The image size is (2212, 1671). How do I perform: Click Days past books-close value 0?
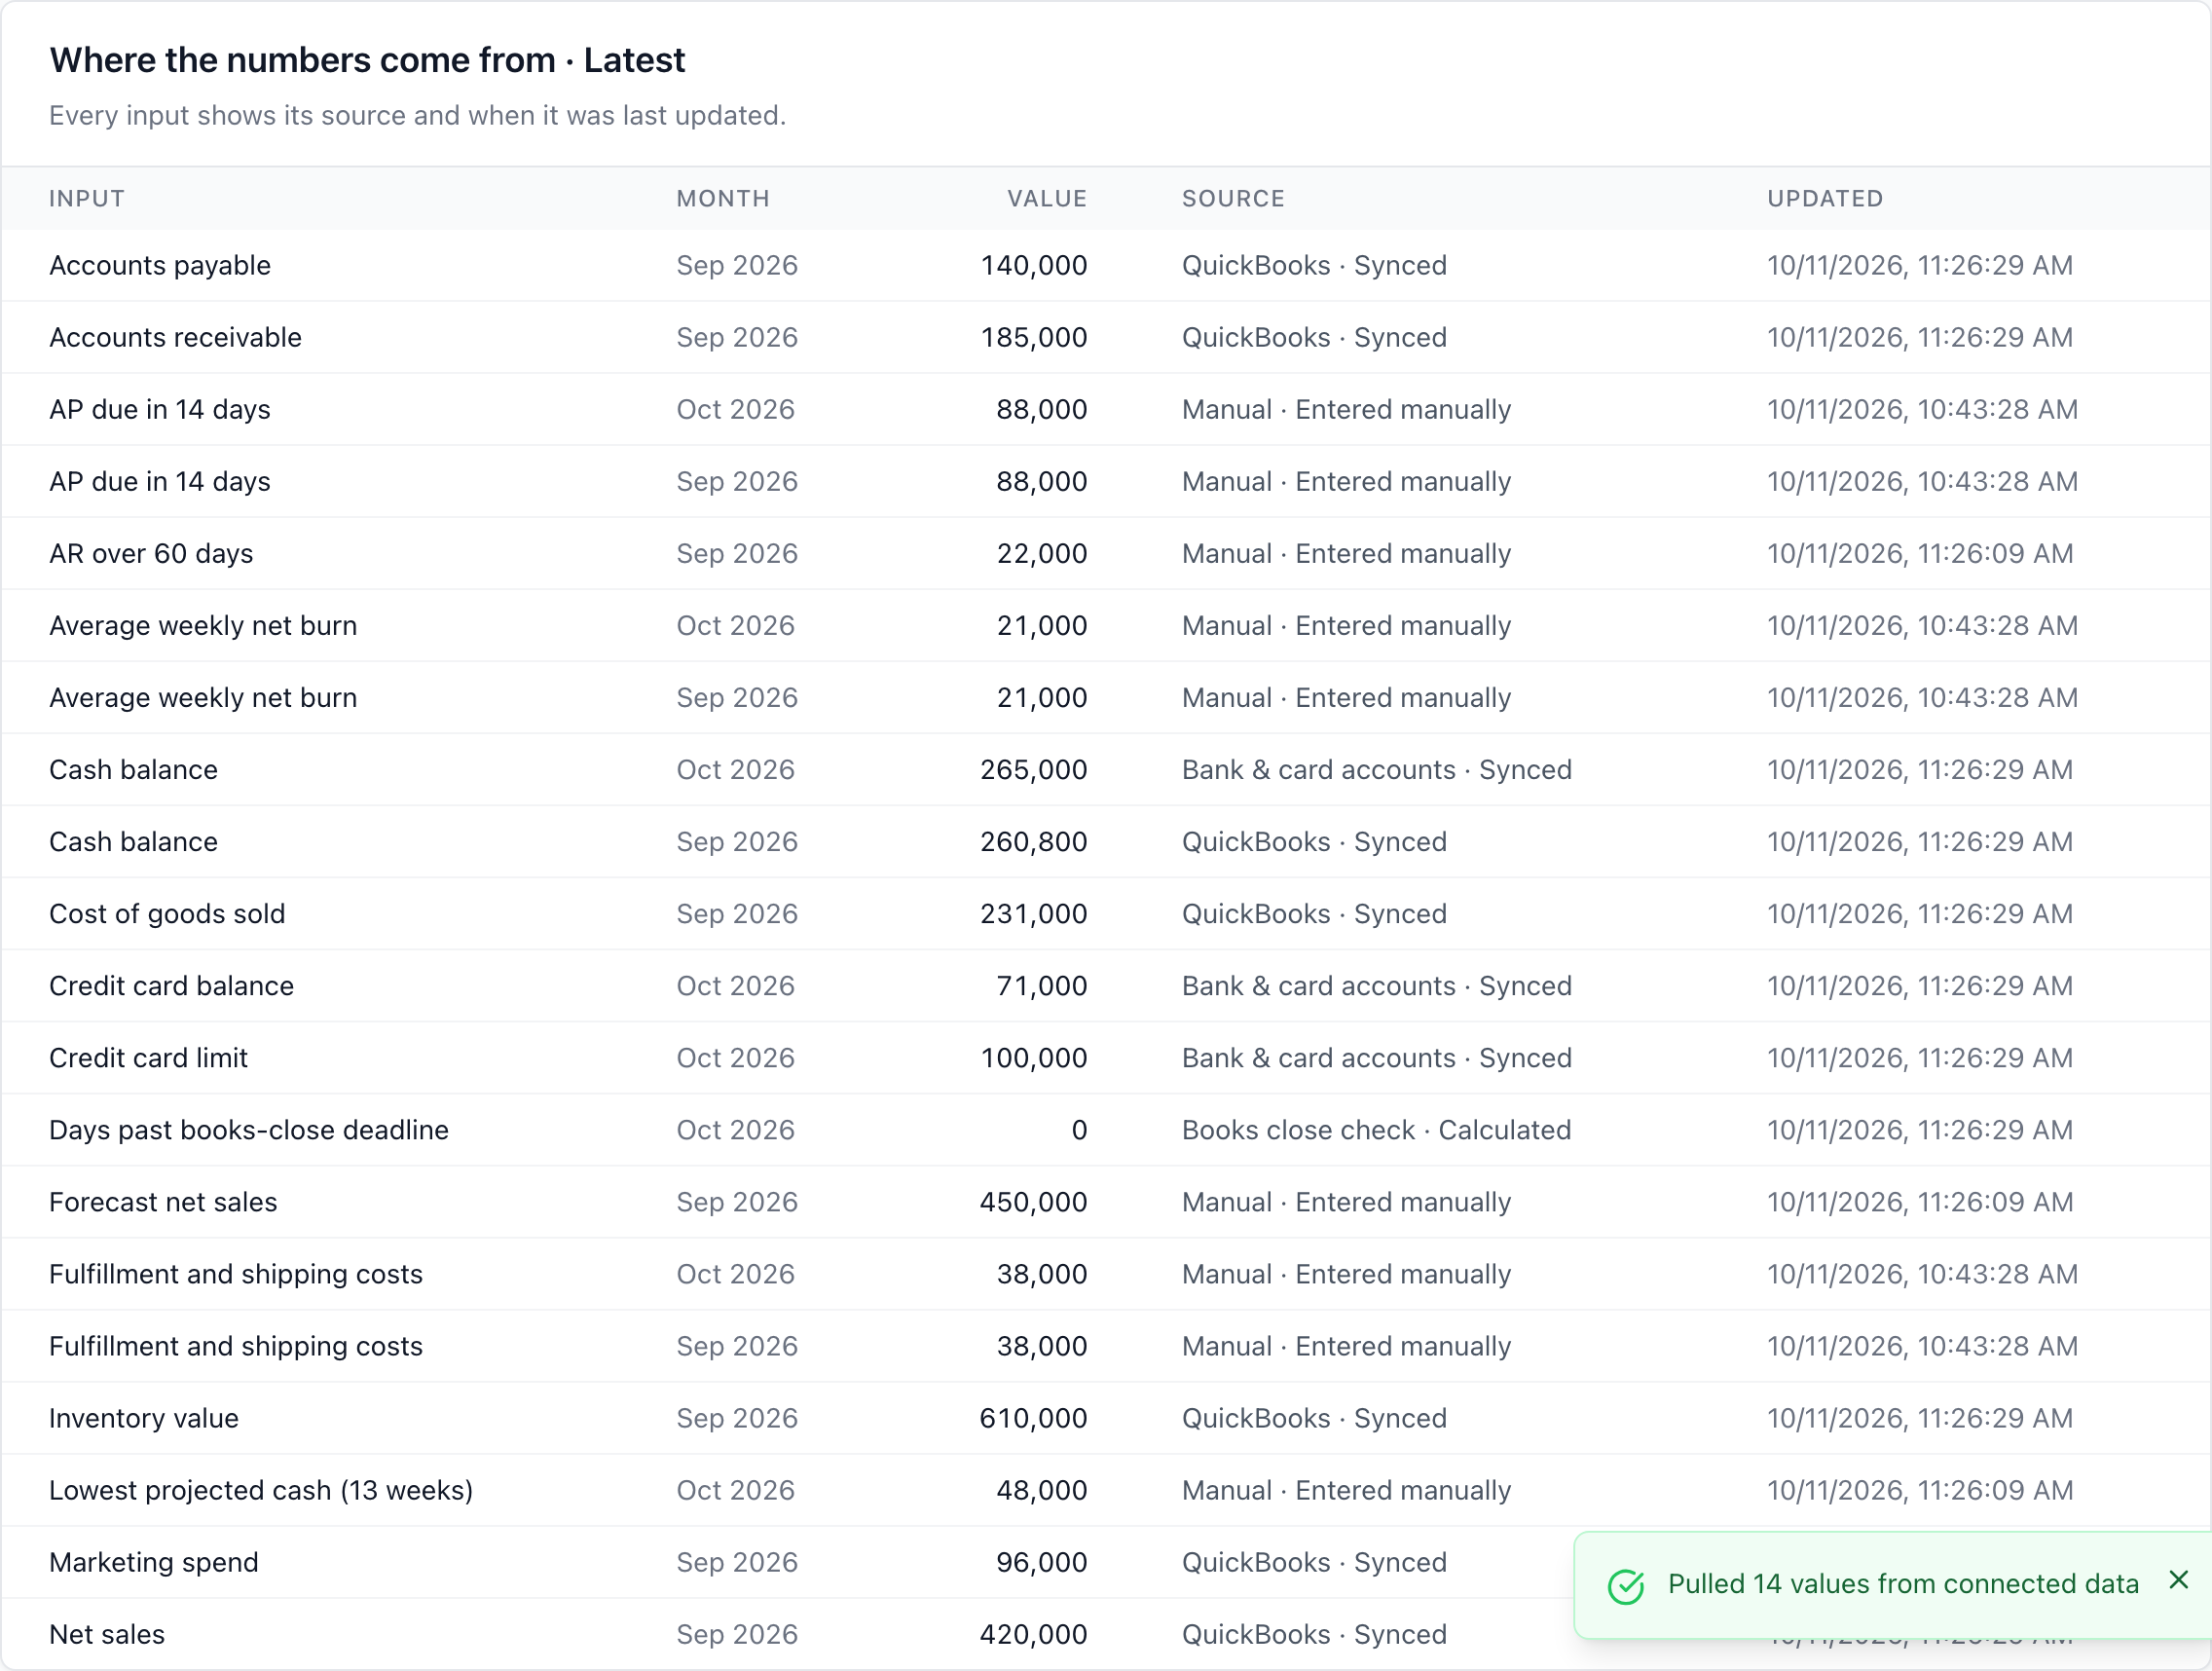coord(1079,1130)
